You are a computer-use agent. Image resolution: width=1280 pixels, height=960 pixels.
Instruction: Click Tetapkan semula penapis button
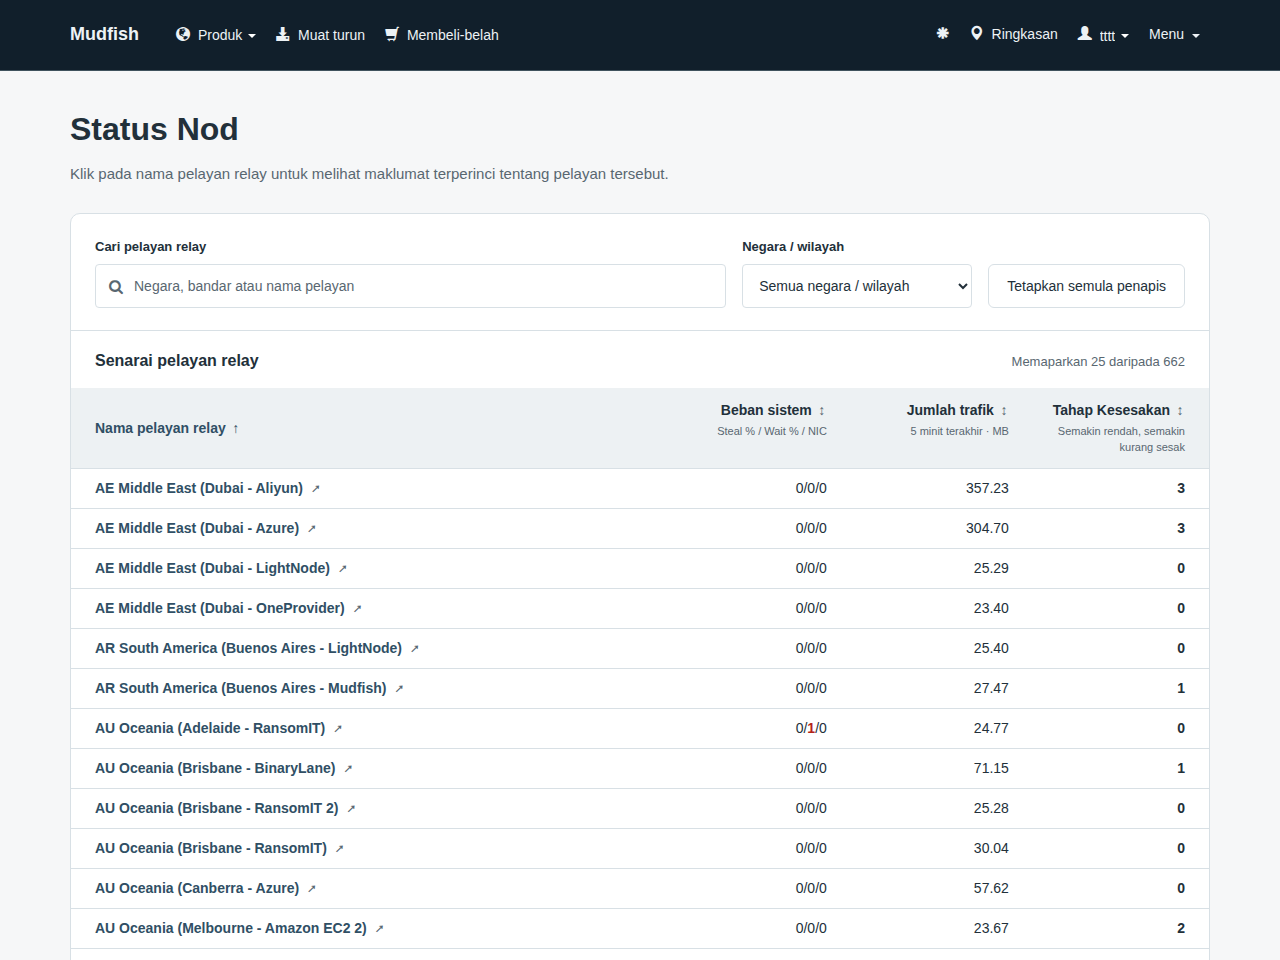pyautogui.click(x=1086, y=286)
